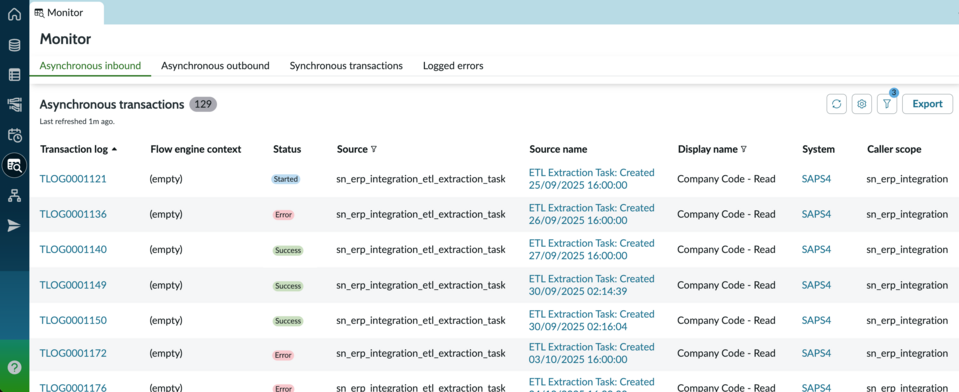Image resolution: width=959 pixels, height=392 pixels.
Task: Sort by the Flow engine context header
Action: pyautogui.click(x=196, y=149)
